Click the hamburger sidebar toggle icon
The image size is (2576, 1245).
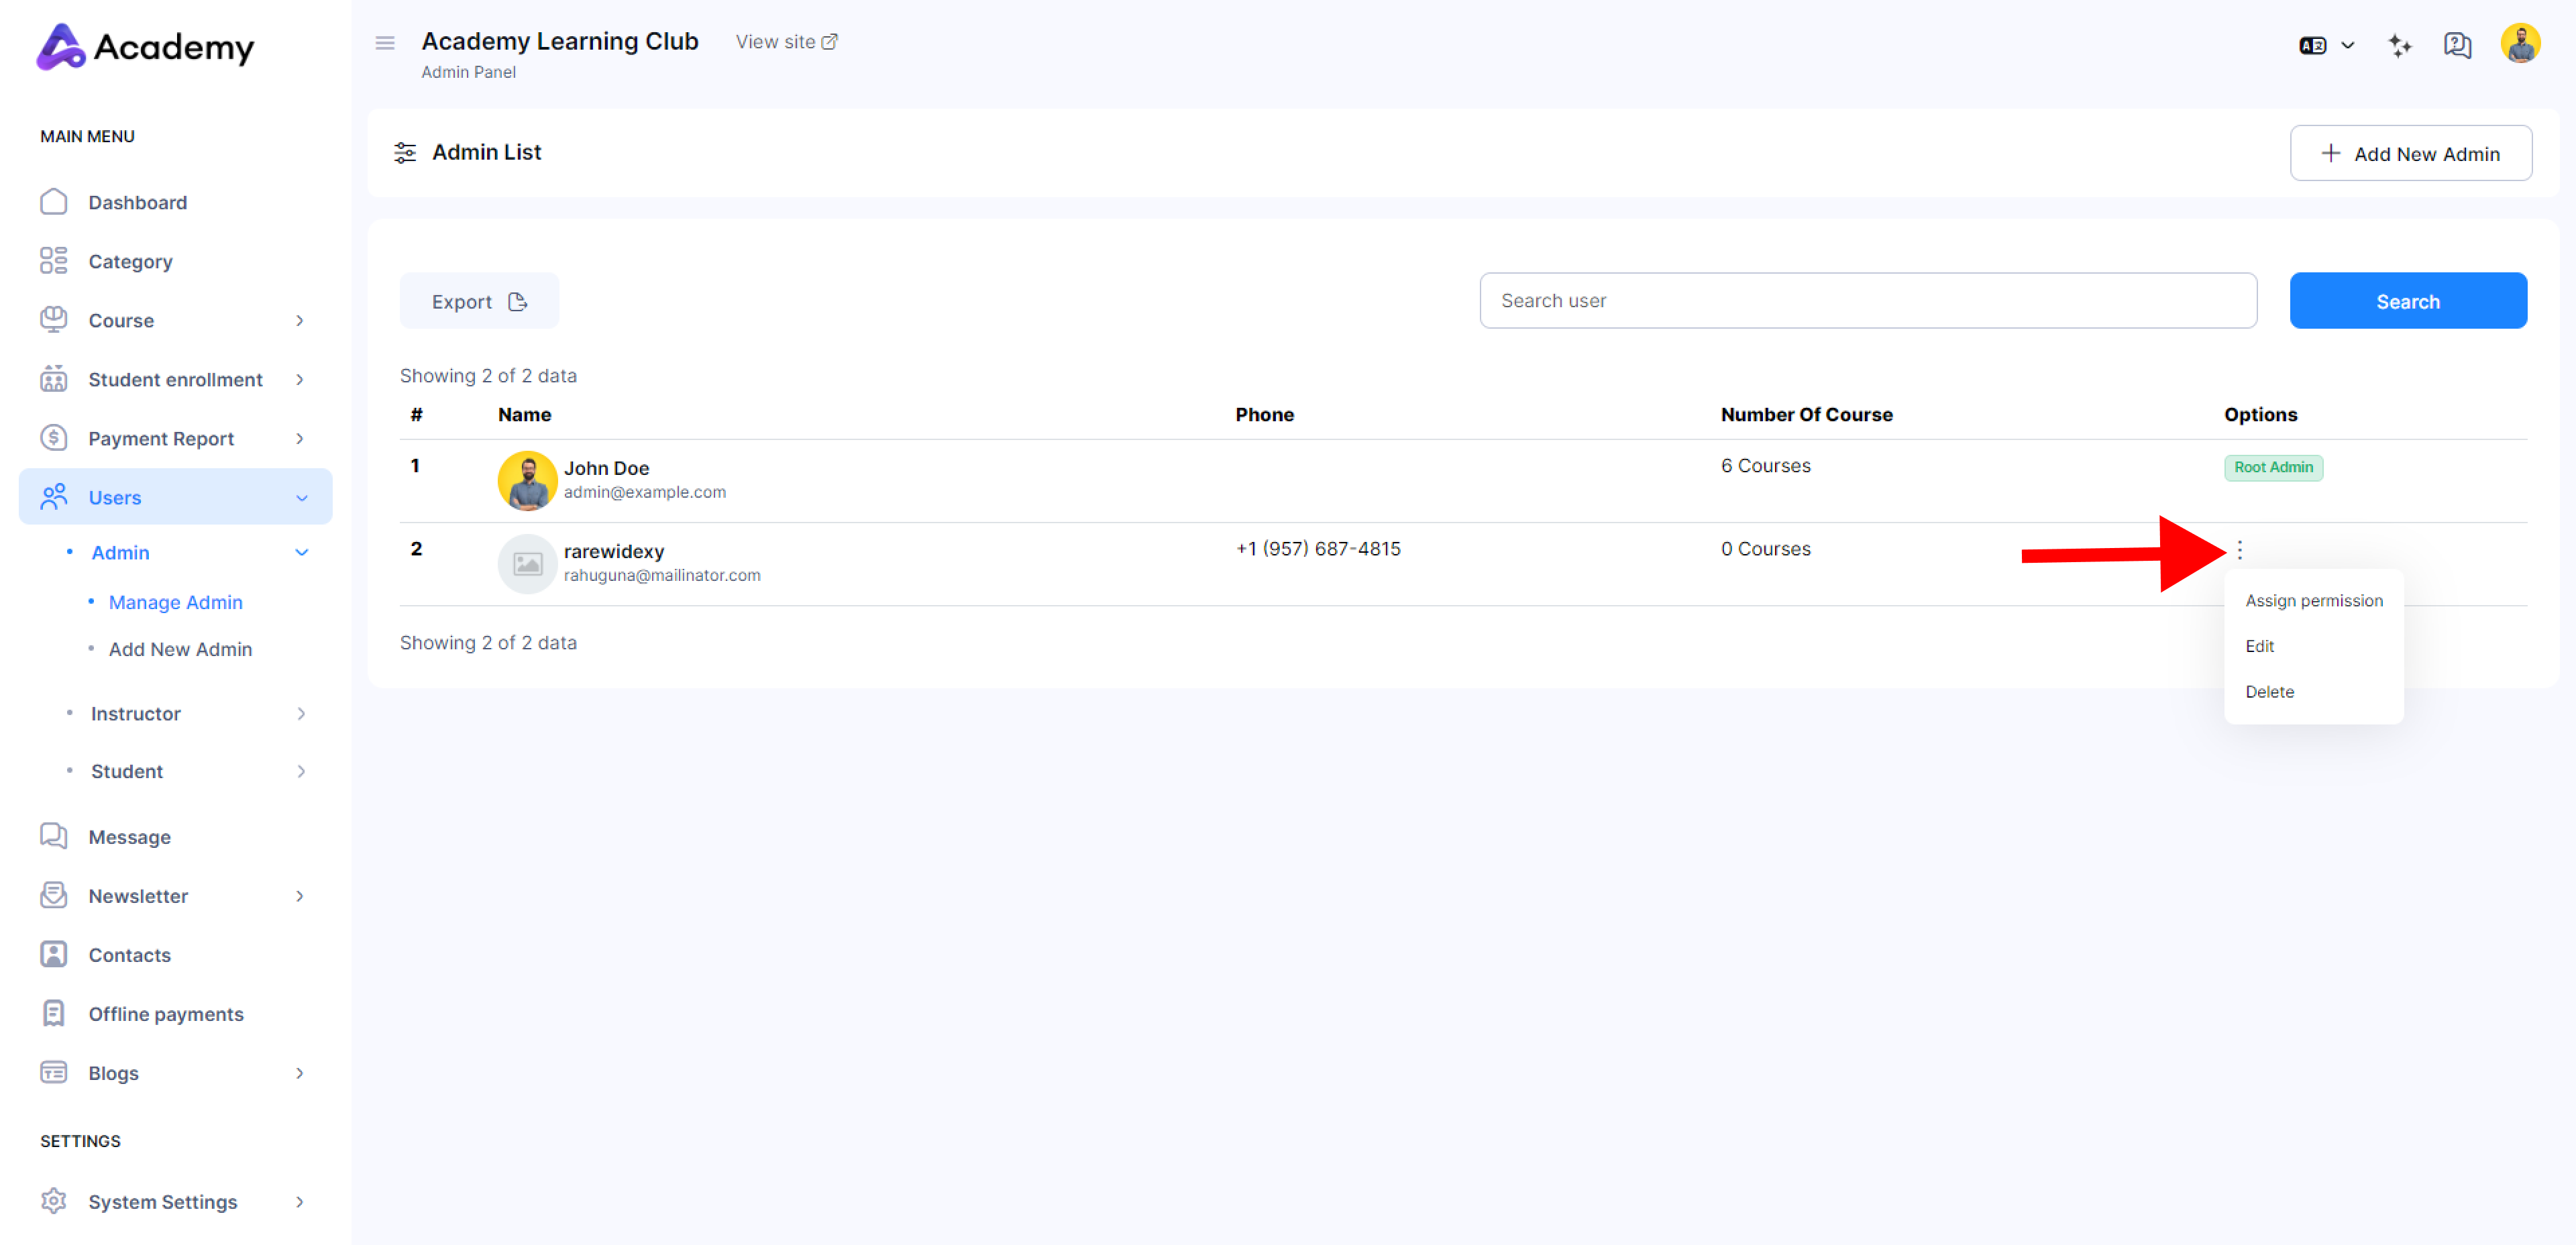384,43
